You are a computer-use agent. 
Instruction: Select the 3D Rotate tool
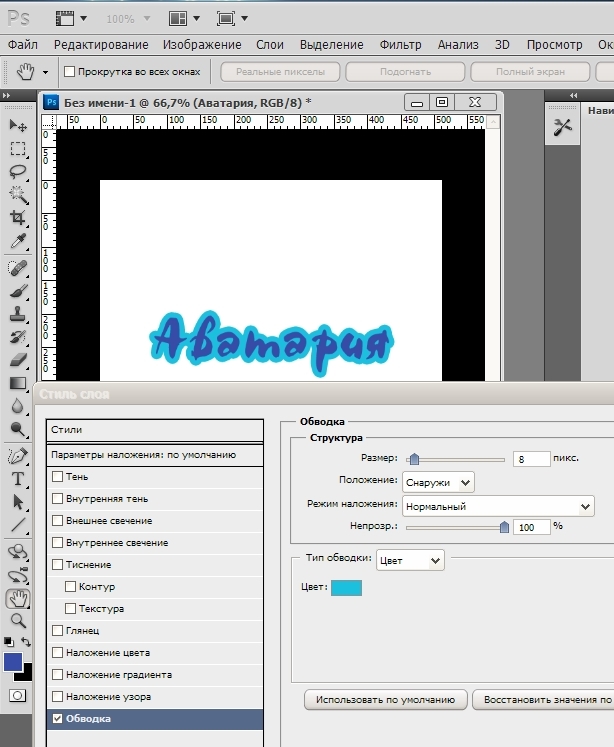[x=18, y=552]
